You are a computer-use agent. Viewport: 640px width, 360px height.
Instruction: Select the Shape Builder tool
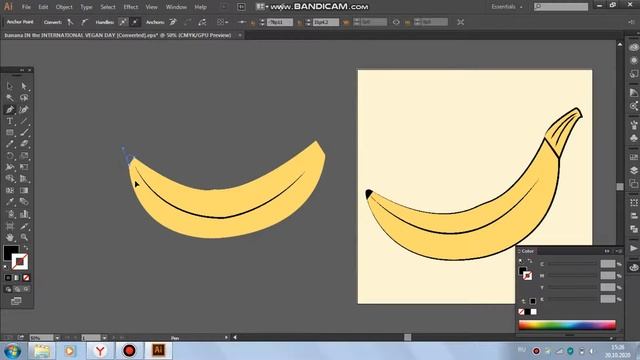point(10,179)
